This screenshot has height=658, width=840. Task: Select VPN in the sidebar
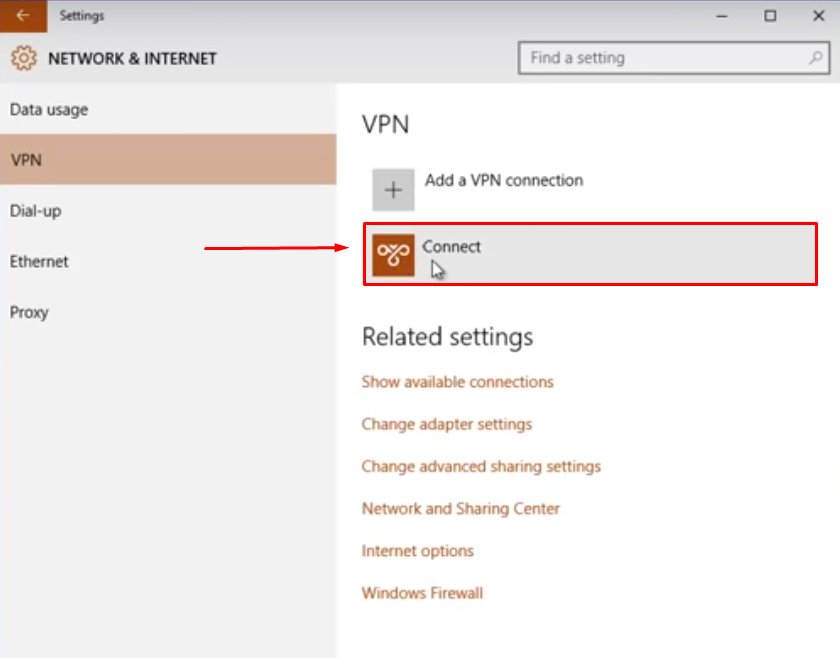click(x=168, y=160)
